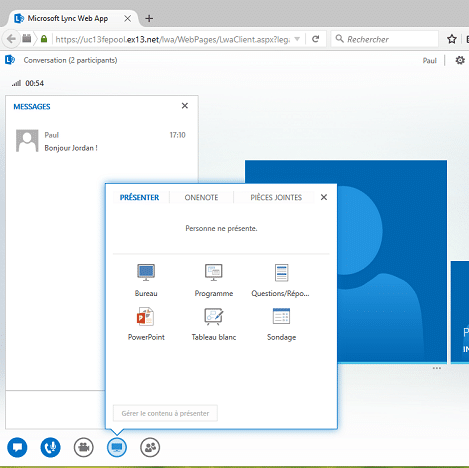The width and height of the screenshot is (469, 468).
Task: Share a Programme window
Action: [214, 280]
